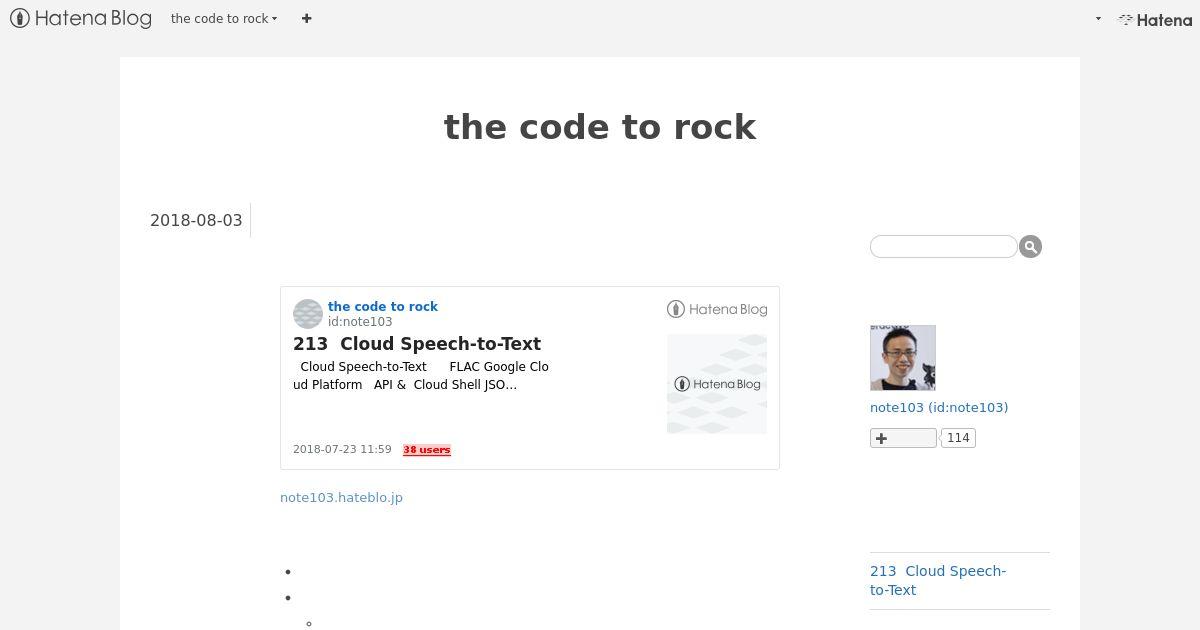Click the Hatena logo at top right
Image resolution: width=1200 pixels, height=630 pixels.
1155,19
